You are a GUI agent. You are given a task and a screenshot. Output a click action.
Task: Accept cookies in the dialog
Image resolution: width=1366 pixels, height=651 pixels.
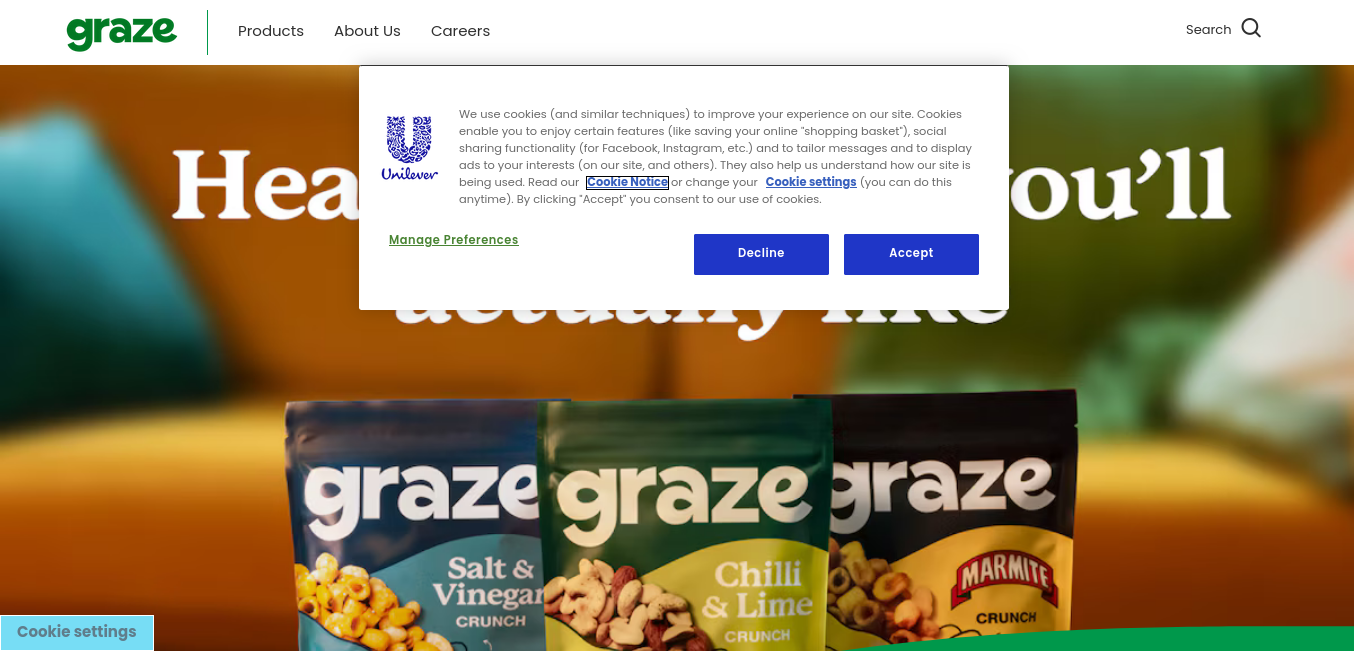pos(911,254)
